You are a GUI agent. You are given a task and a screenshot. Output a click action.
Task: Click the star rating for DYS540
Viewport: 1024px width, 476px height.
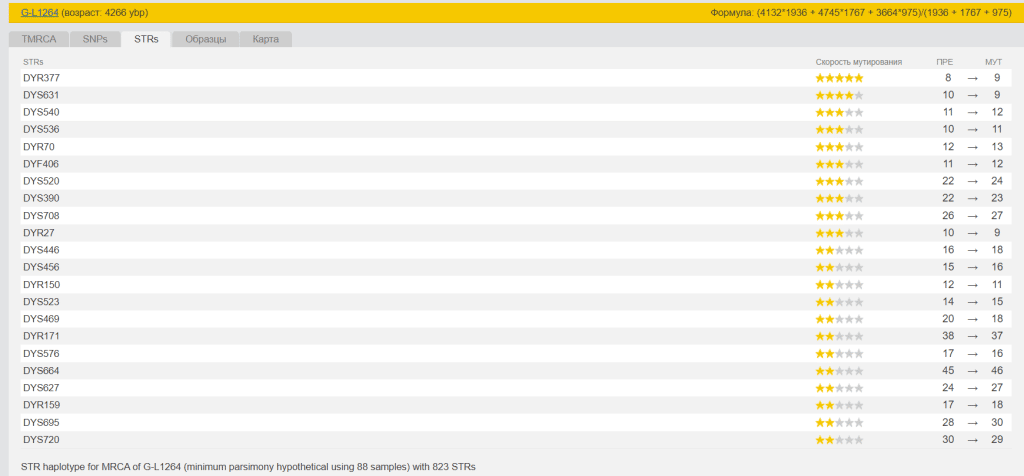click(x=839, y=112)
